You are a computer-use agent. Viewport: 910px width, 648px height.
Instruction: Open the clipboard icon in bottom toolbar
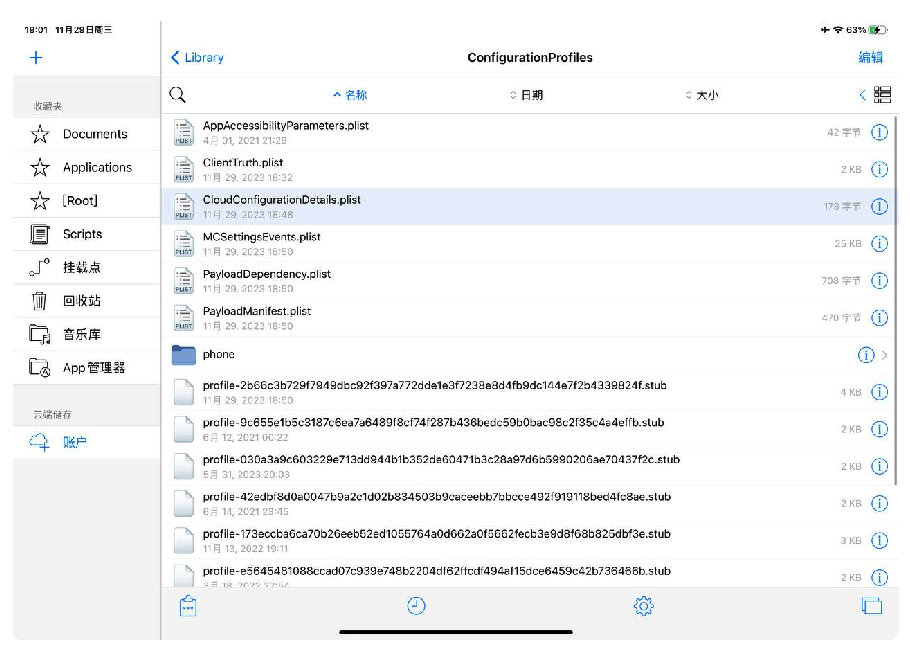click(x=187, y=606)
